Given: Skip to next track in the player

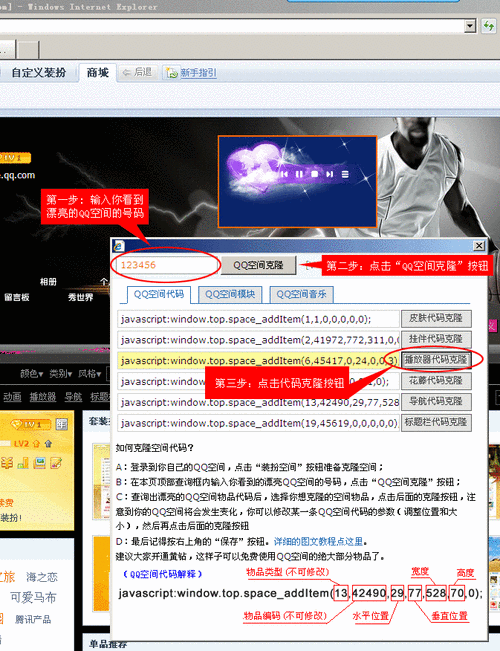Looking at the screenshot, I should [x=329, y=174].
